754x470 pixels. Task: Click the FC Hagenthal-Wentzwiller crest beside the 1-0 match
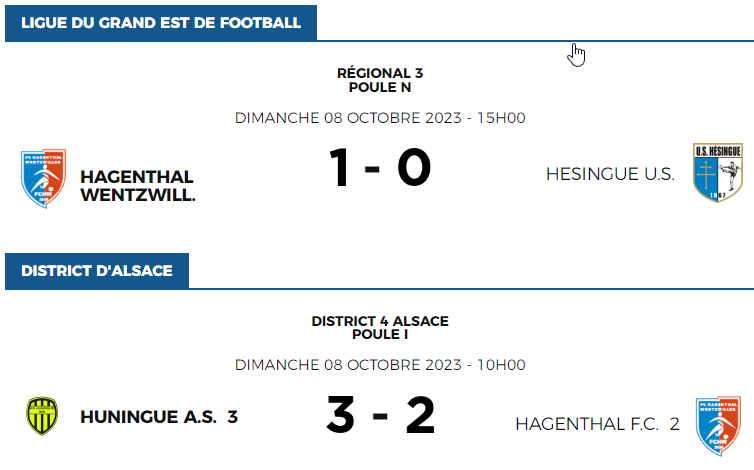coord(43,178)
